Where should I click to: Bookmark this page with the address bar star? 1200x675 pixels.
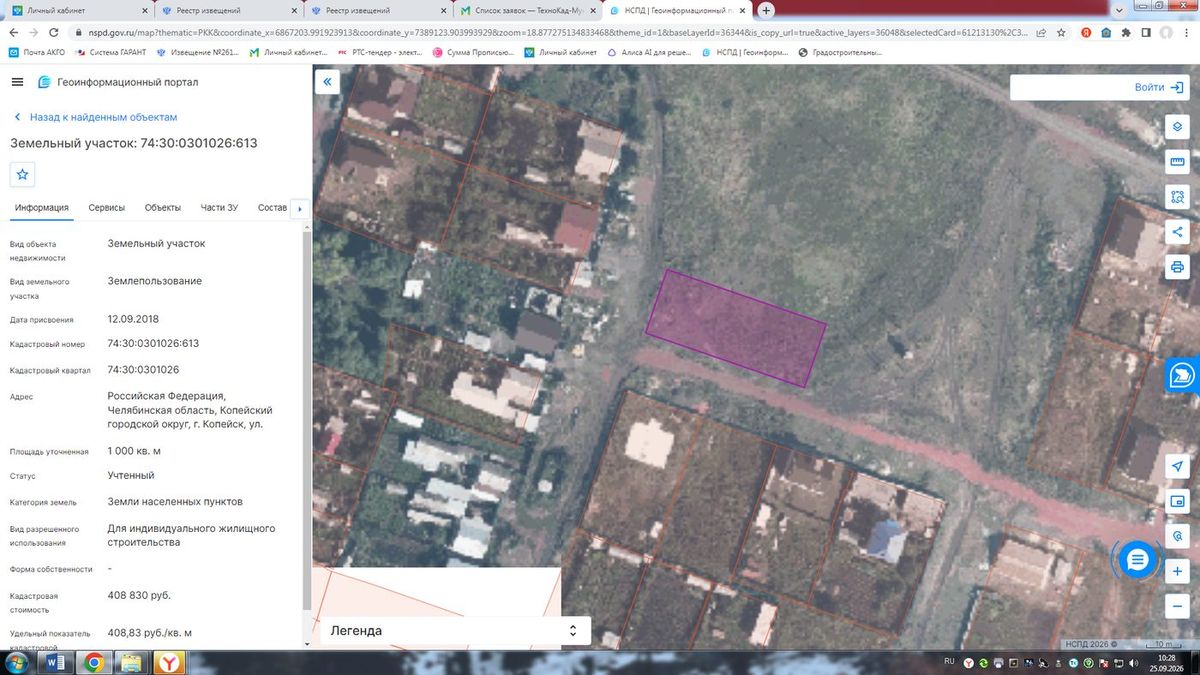pos(1059,32)
